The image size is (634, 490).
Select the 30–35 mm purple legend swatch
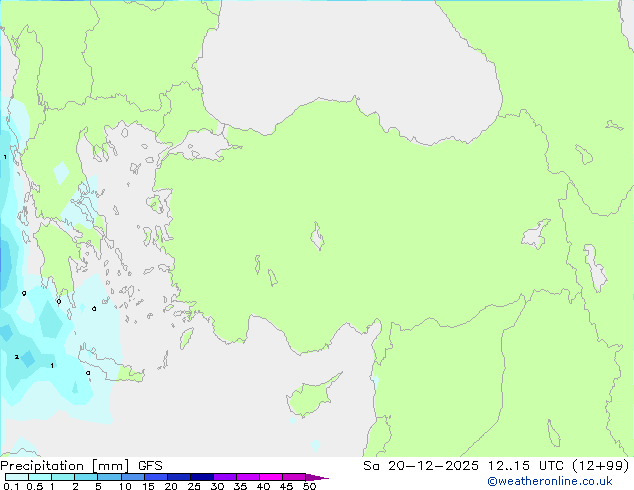tap(225, 477)
